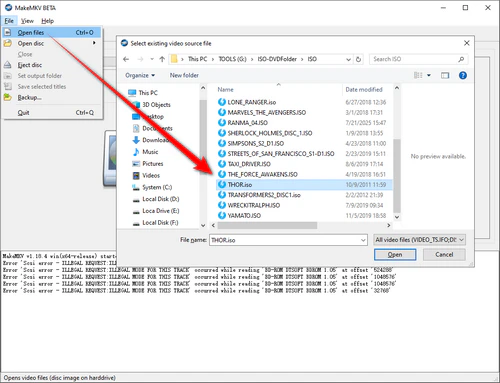Change view with the view icon
Screen dimensions: 500x383
pos(418,75)
